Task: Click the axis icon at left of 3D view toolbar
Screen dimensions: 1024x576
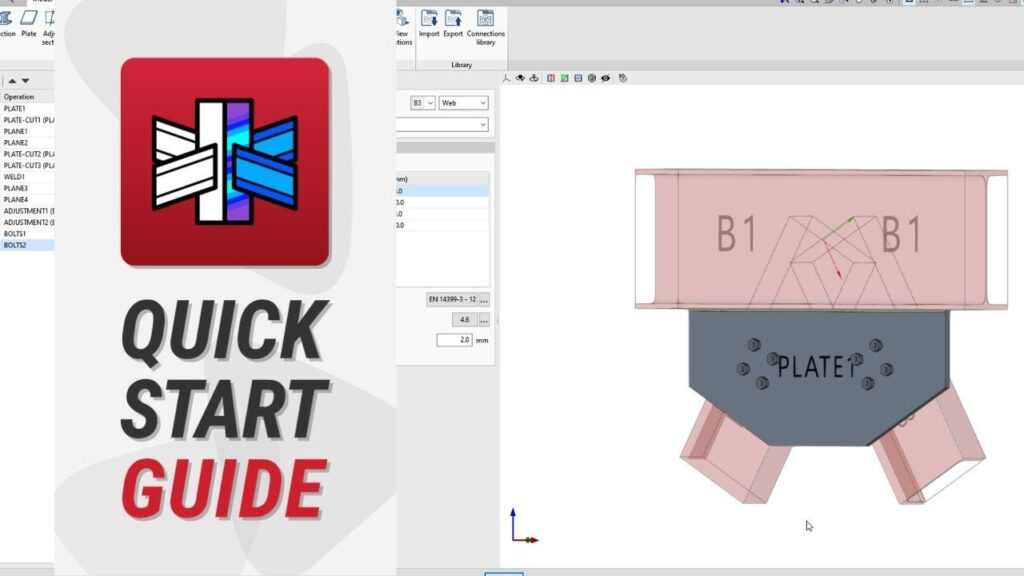Action: [x=506, y=78]
